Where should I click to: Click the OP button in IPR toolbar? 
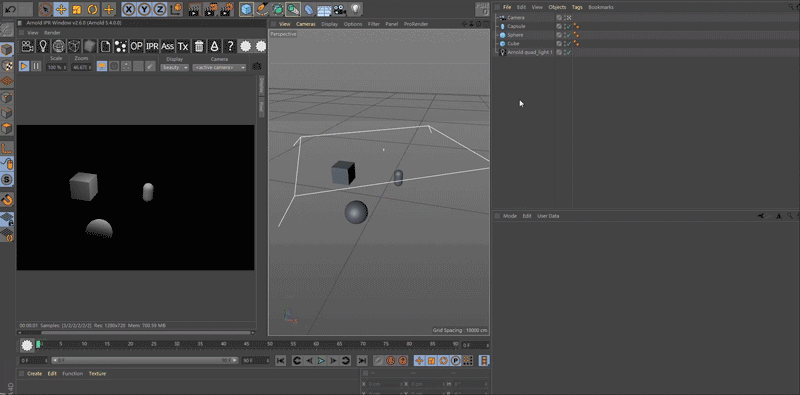point(136,46)
